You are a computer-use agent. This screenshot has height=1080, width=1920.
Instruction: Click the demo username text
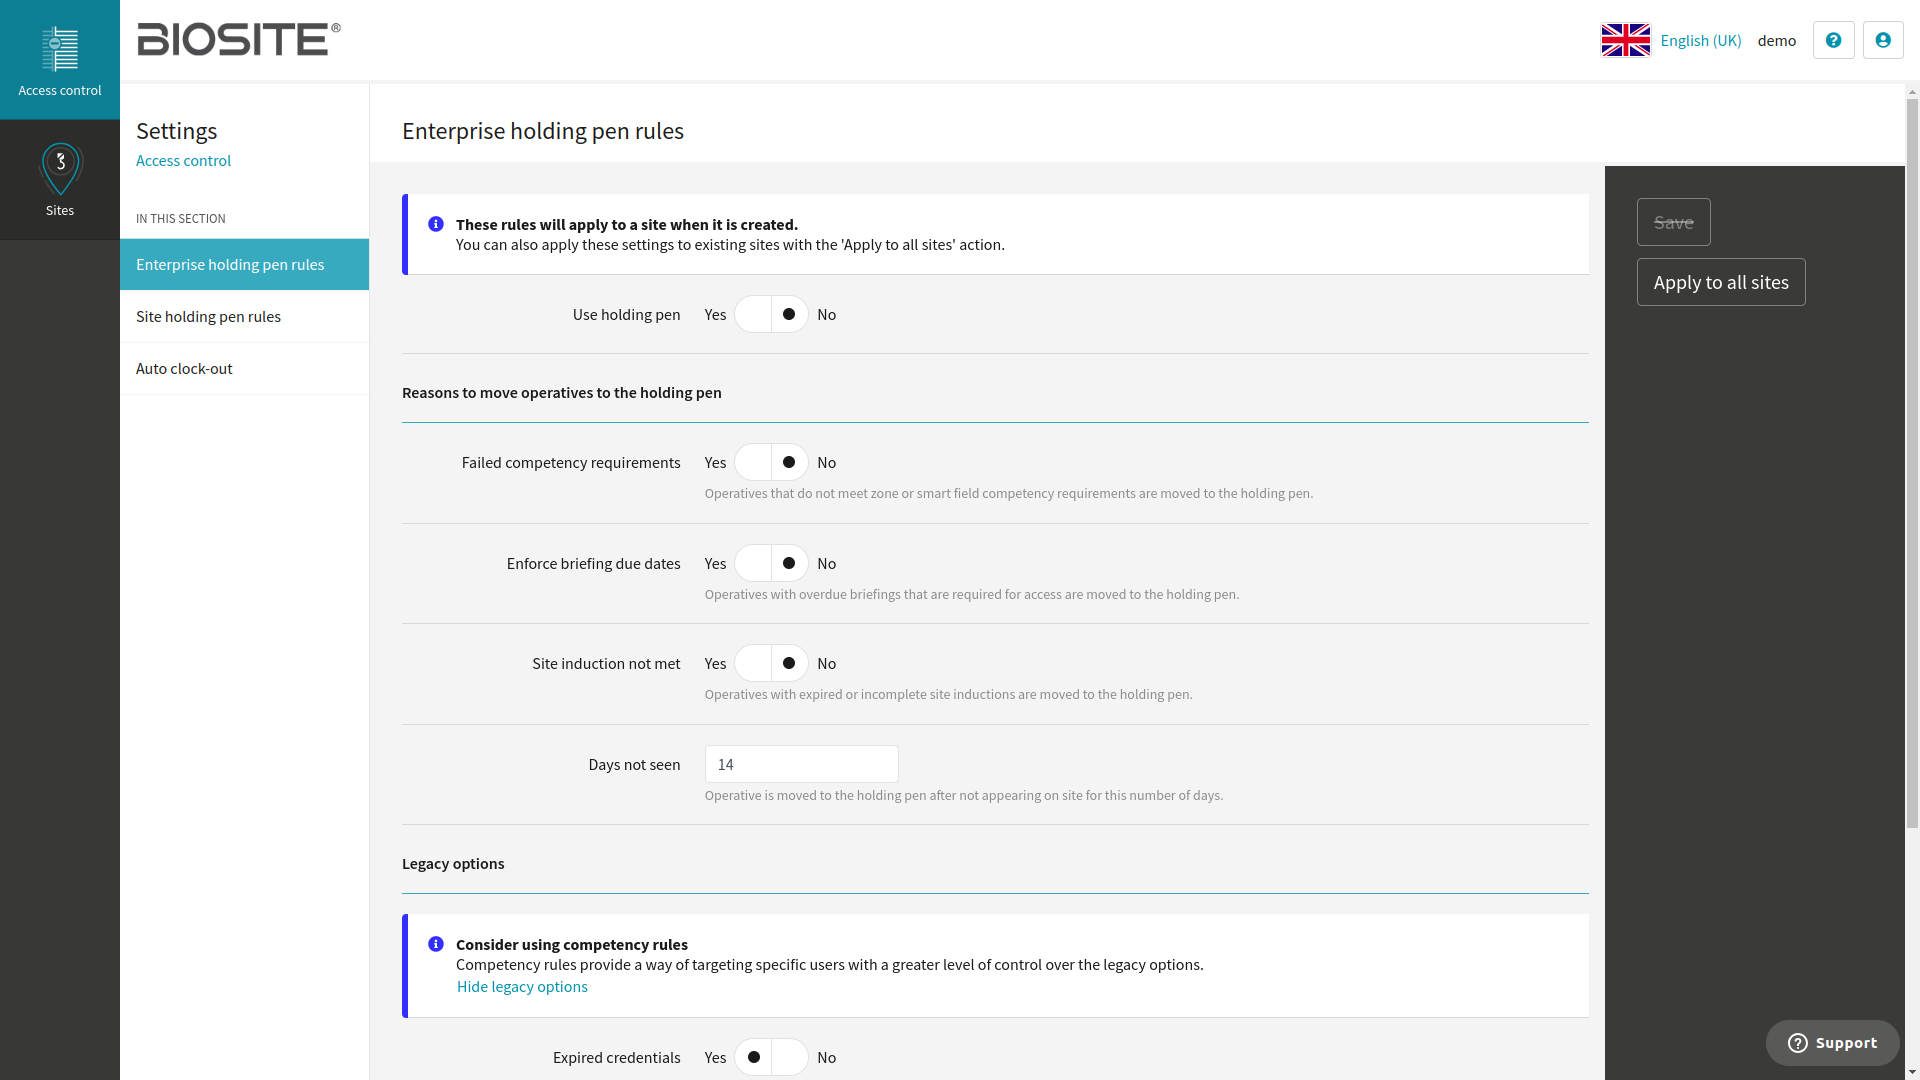point(1777,40)
